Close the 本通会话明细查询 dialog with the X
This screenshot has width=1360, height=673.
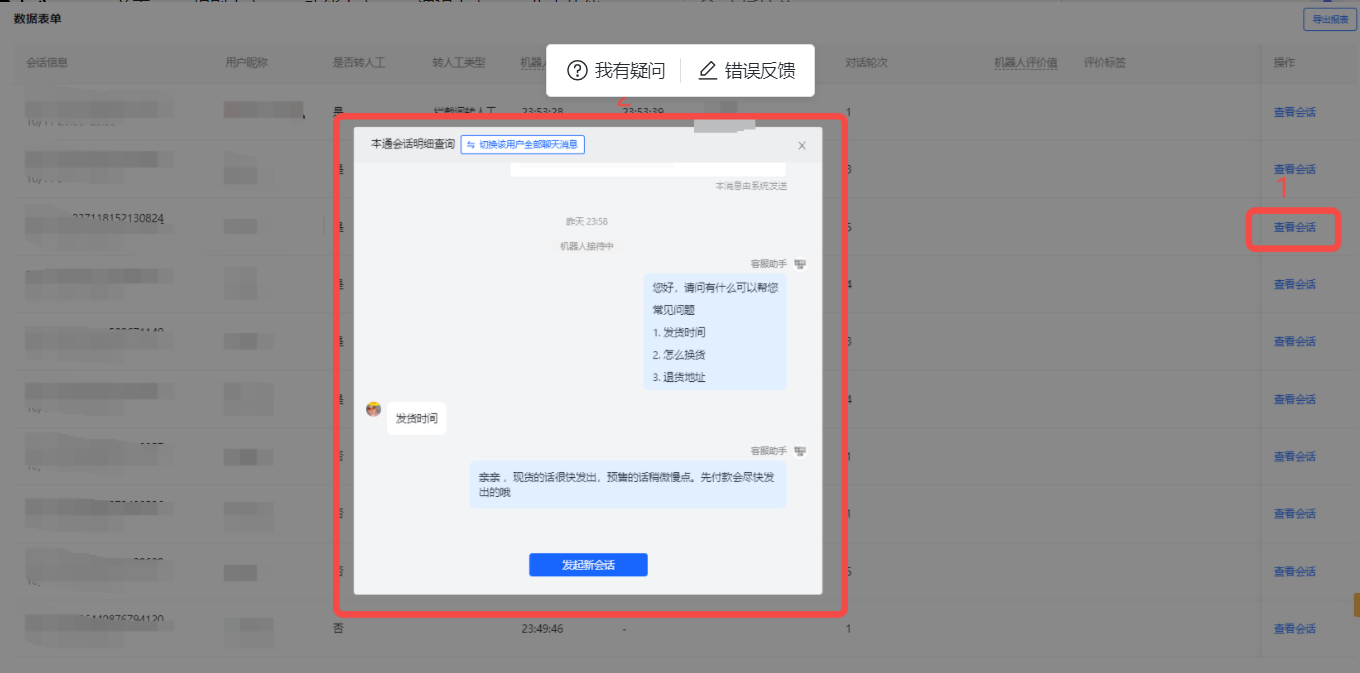[801, 146]
